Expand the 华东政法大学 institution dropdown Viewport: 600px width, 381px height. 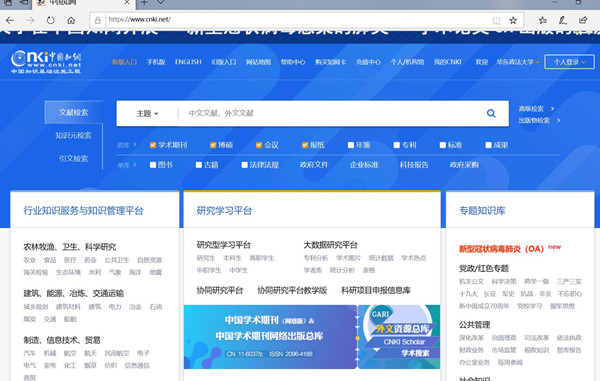pos(518,62)
